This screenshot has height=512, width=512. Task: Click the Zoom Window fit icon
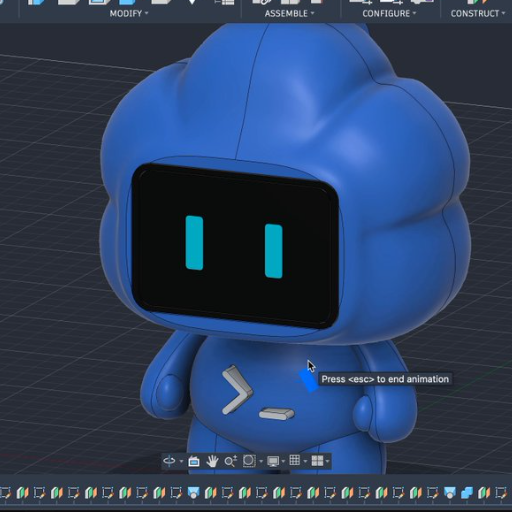point(249,461)
